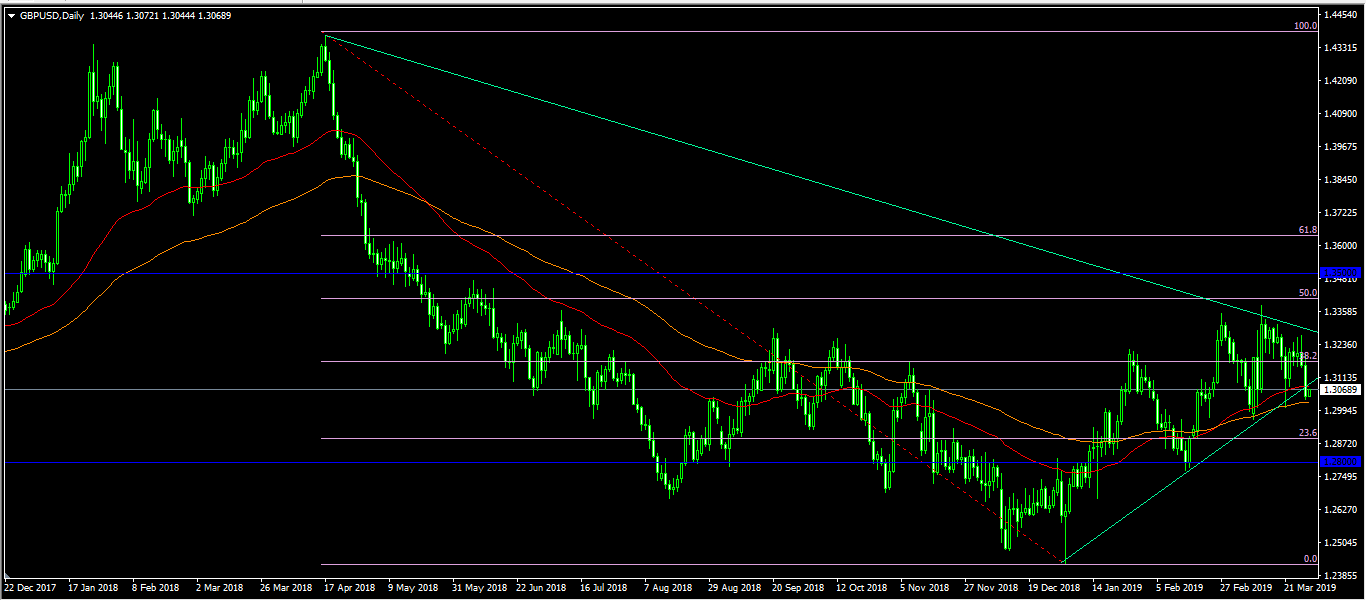This screenshot has height=600, width=1366.
Task: Click the 21 Mar 2019 date label
Action: [1309, 588]
